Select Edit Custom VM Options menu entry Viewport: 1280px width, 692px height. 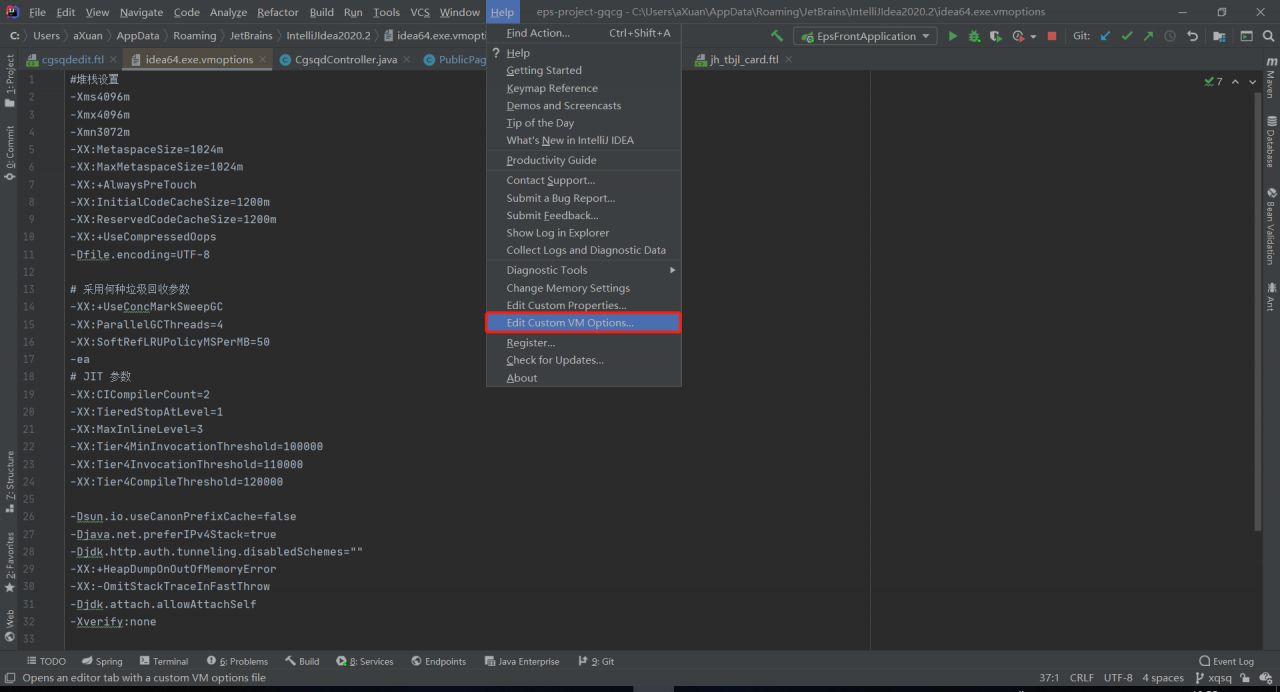(x=584, y=323)
